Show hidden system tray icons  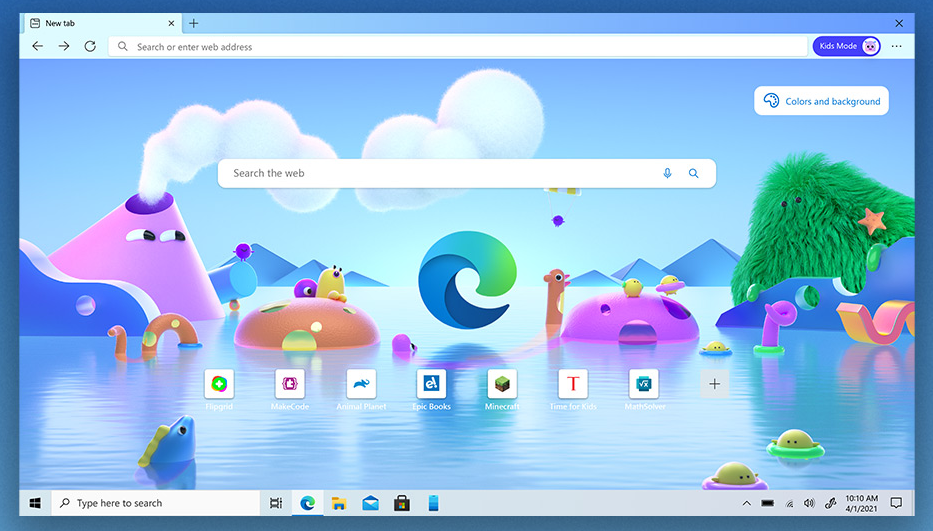(x=746, y=503)
